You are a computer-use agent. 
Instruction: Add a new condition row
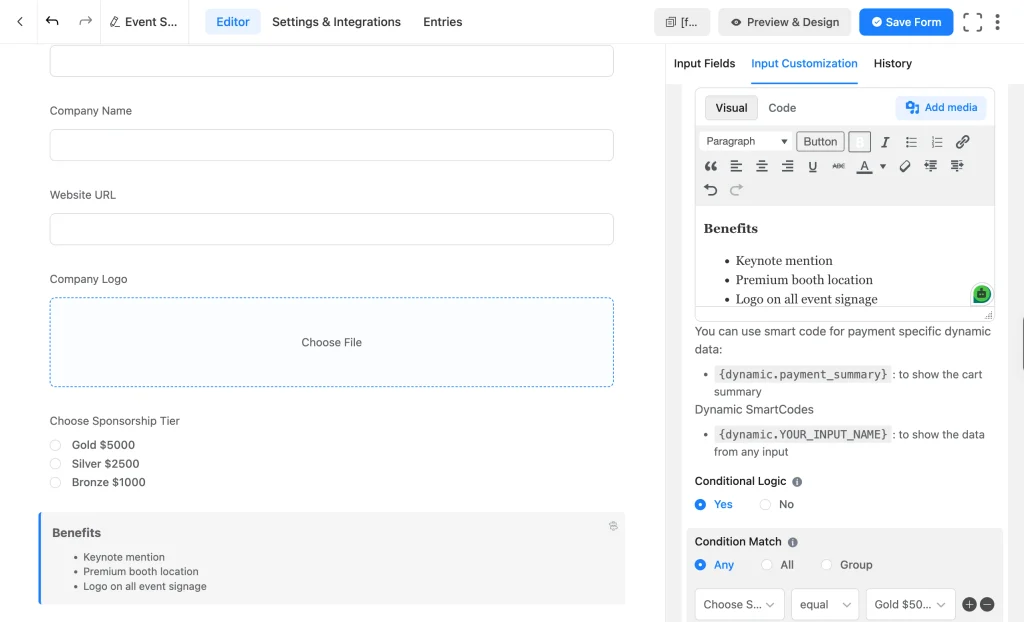click(969, 604)
